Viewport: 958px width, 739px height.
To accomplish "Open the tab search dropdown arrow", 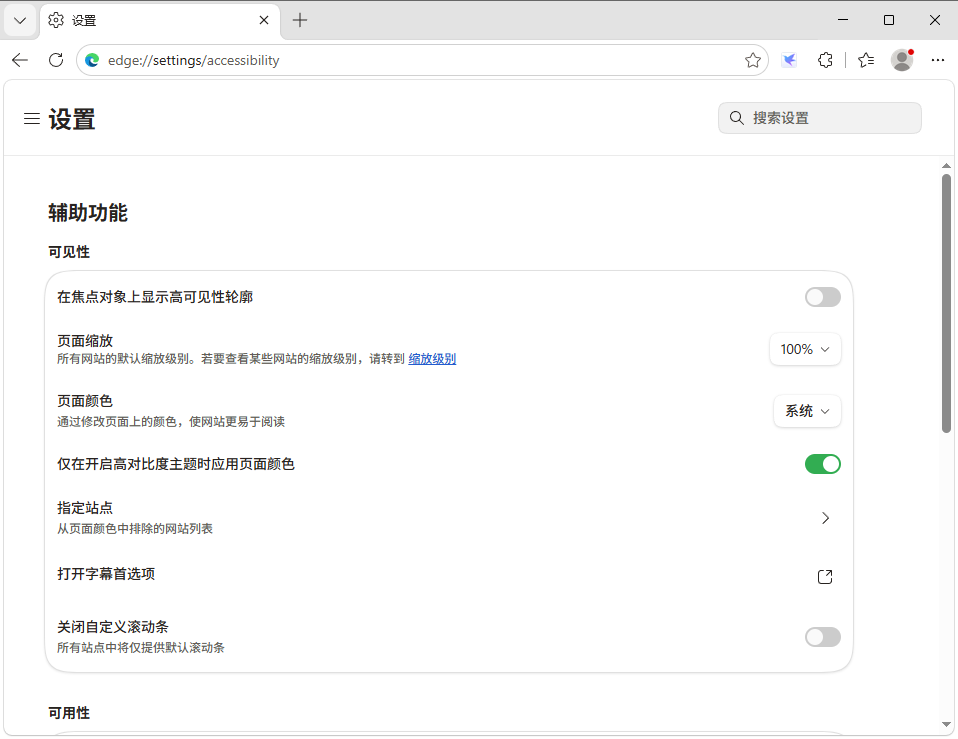I will 20,21.
